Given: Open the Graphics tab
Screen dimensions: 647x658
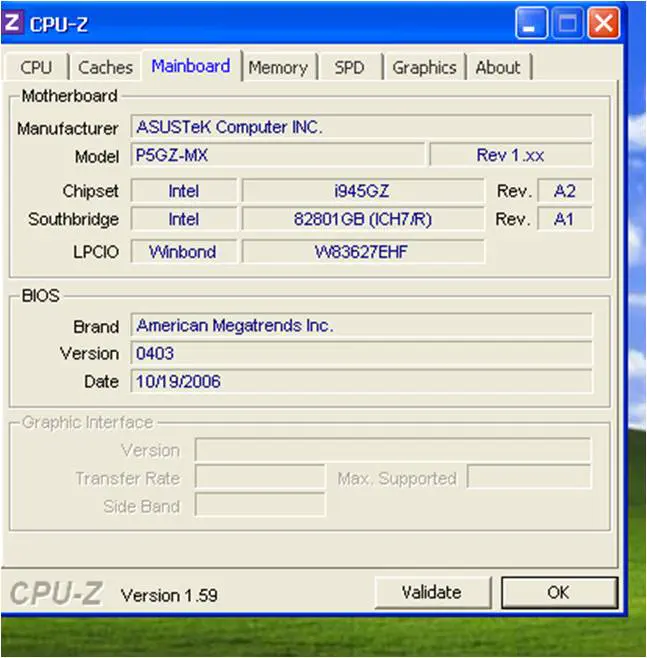Looking at the screenshot, I should pos(424,68).
